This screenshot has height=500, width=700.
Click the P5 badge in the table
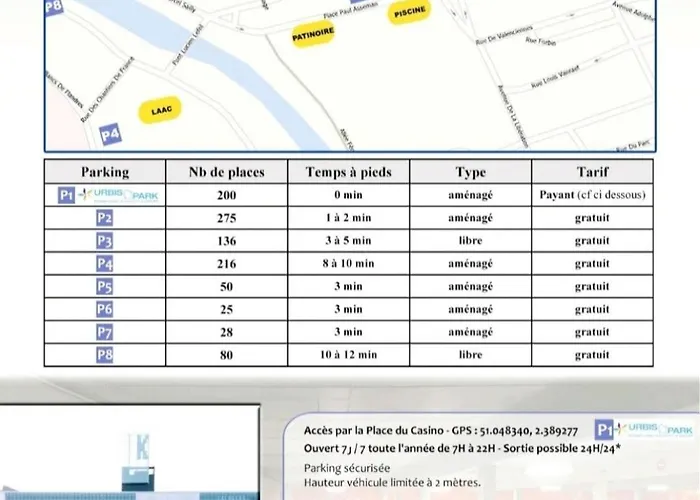point(104,287)
